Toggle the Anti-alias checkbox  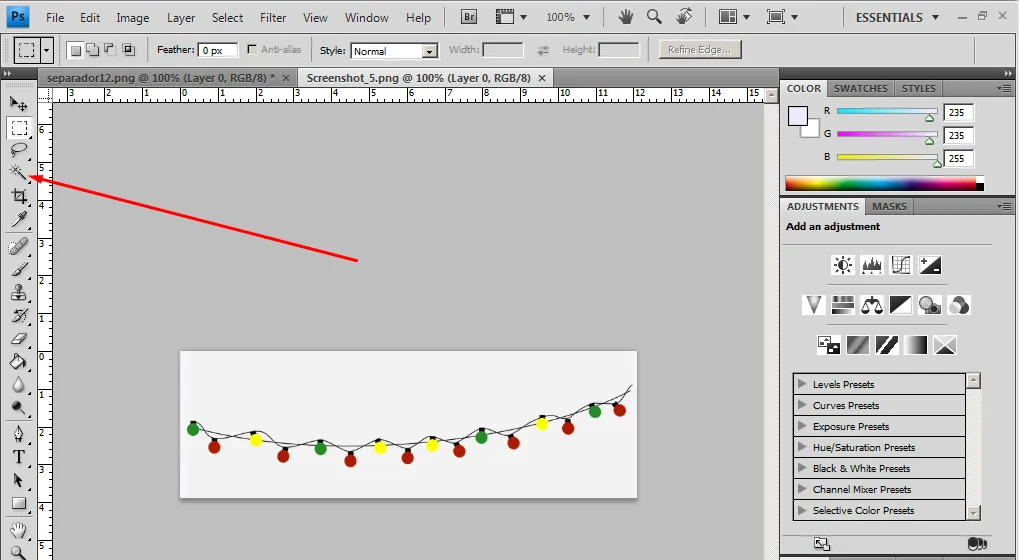(252, 49)
